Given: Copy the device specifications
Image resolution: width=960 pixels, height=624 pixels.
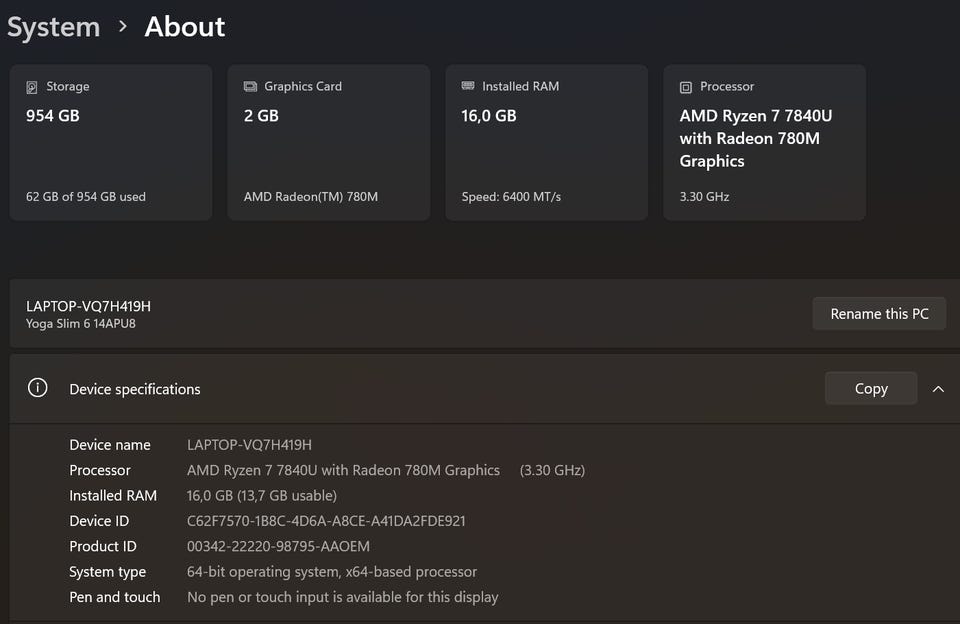Looking at the screenshot, I should [870, 389].
